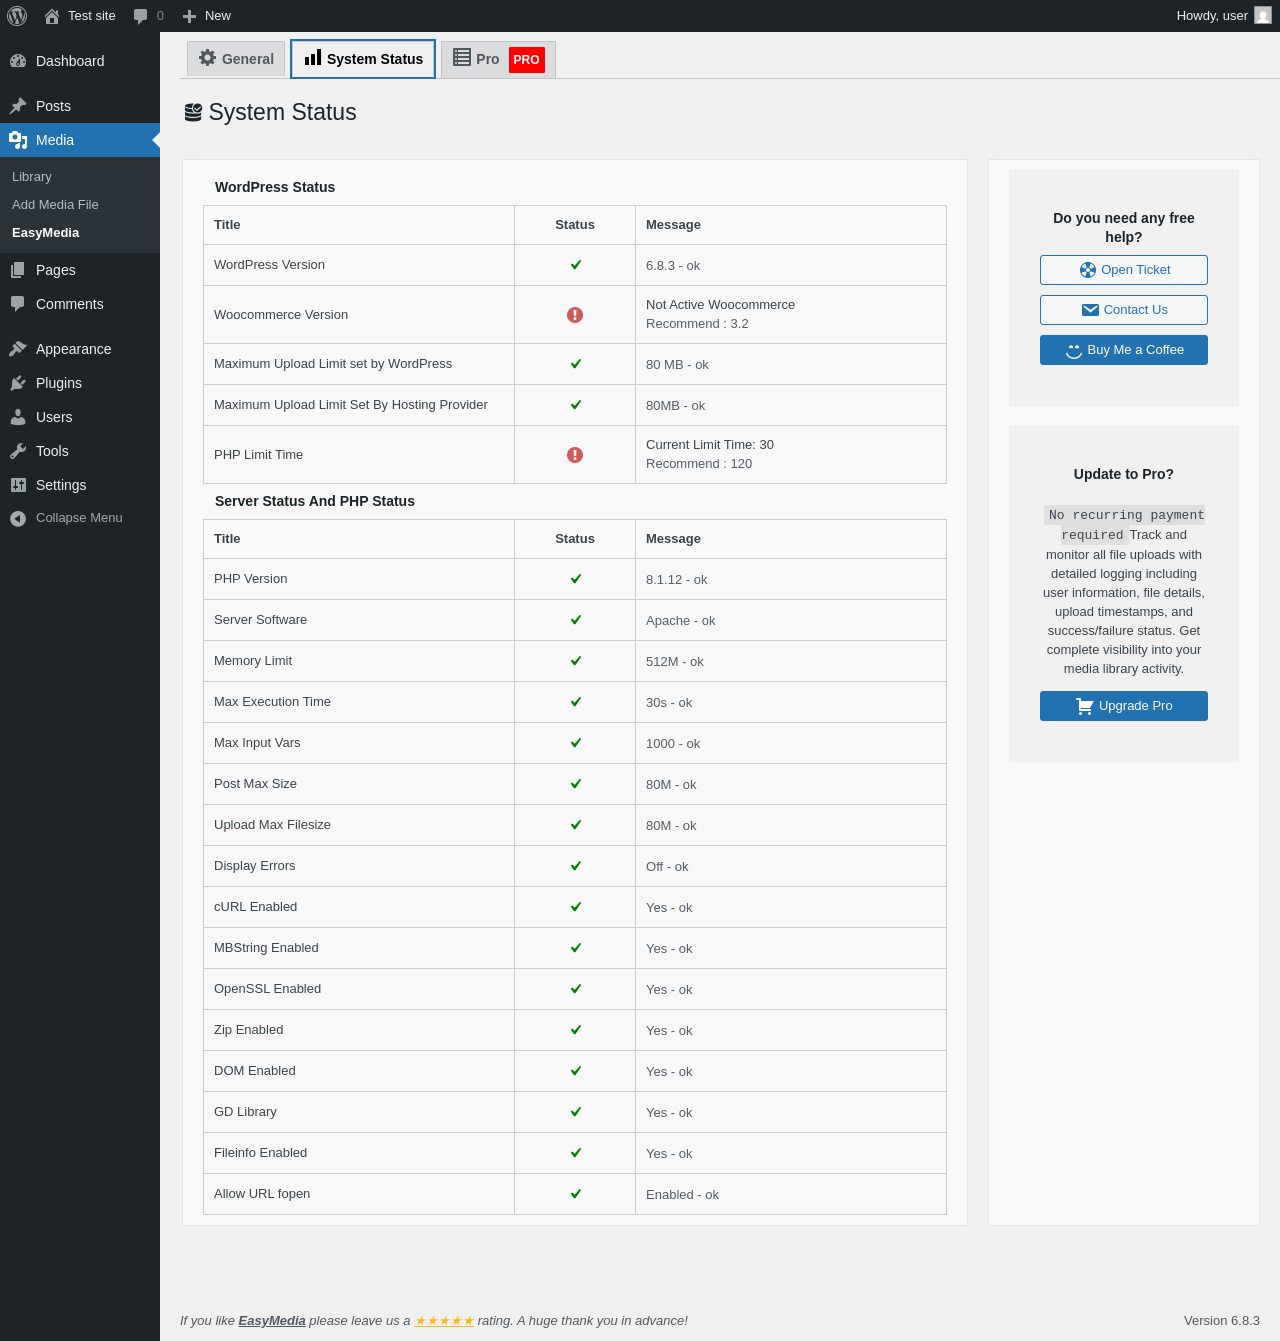The width and height of the screenshot is (1280, 1341).
Task: Click the Test site home icon
Action: [52, 16]
